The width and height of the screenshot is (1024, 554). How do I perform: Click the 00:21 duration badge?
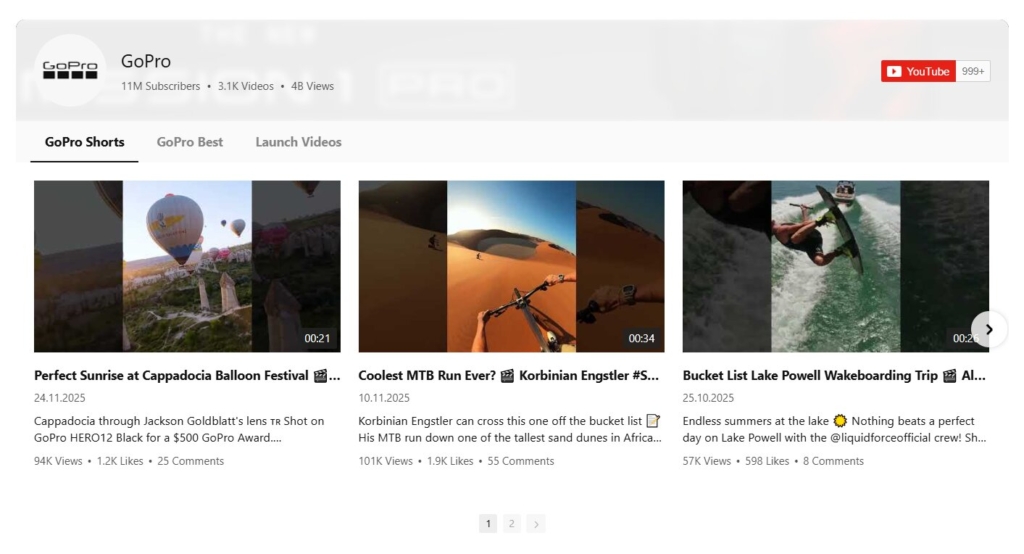click(x=317, y=338)
